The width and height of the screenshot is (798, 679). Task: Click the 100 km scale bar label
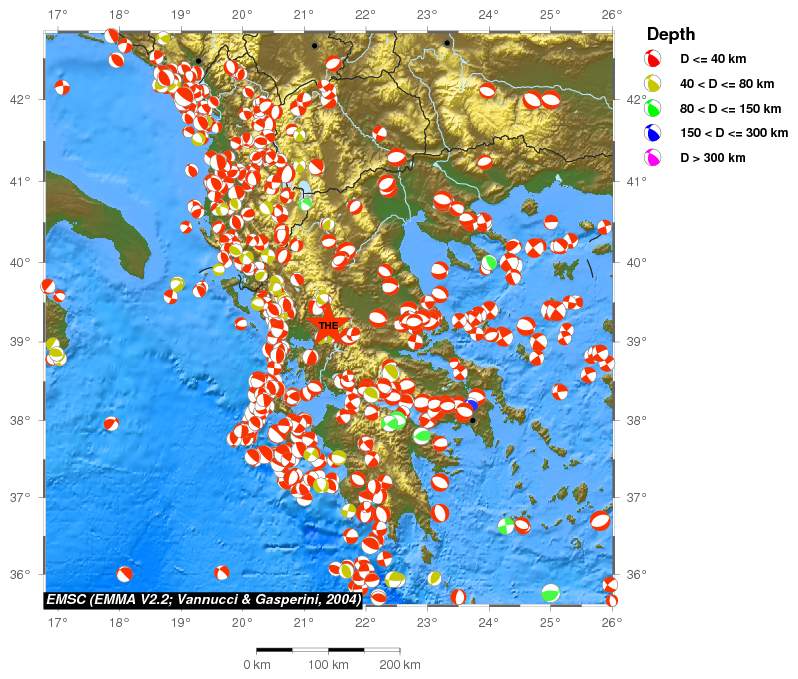[328, 665]
